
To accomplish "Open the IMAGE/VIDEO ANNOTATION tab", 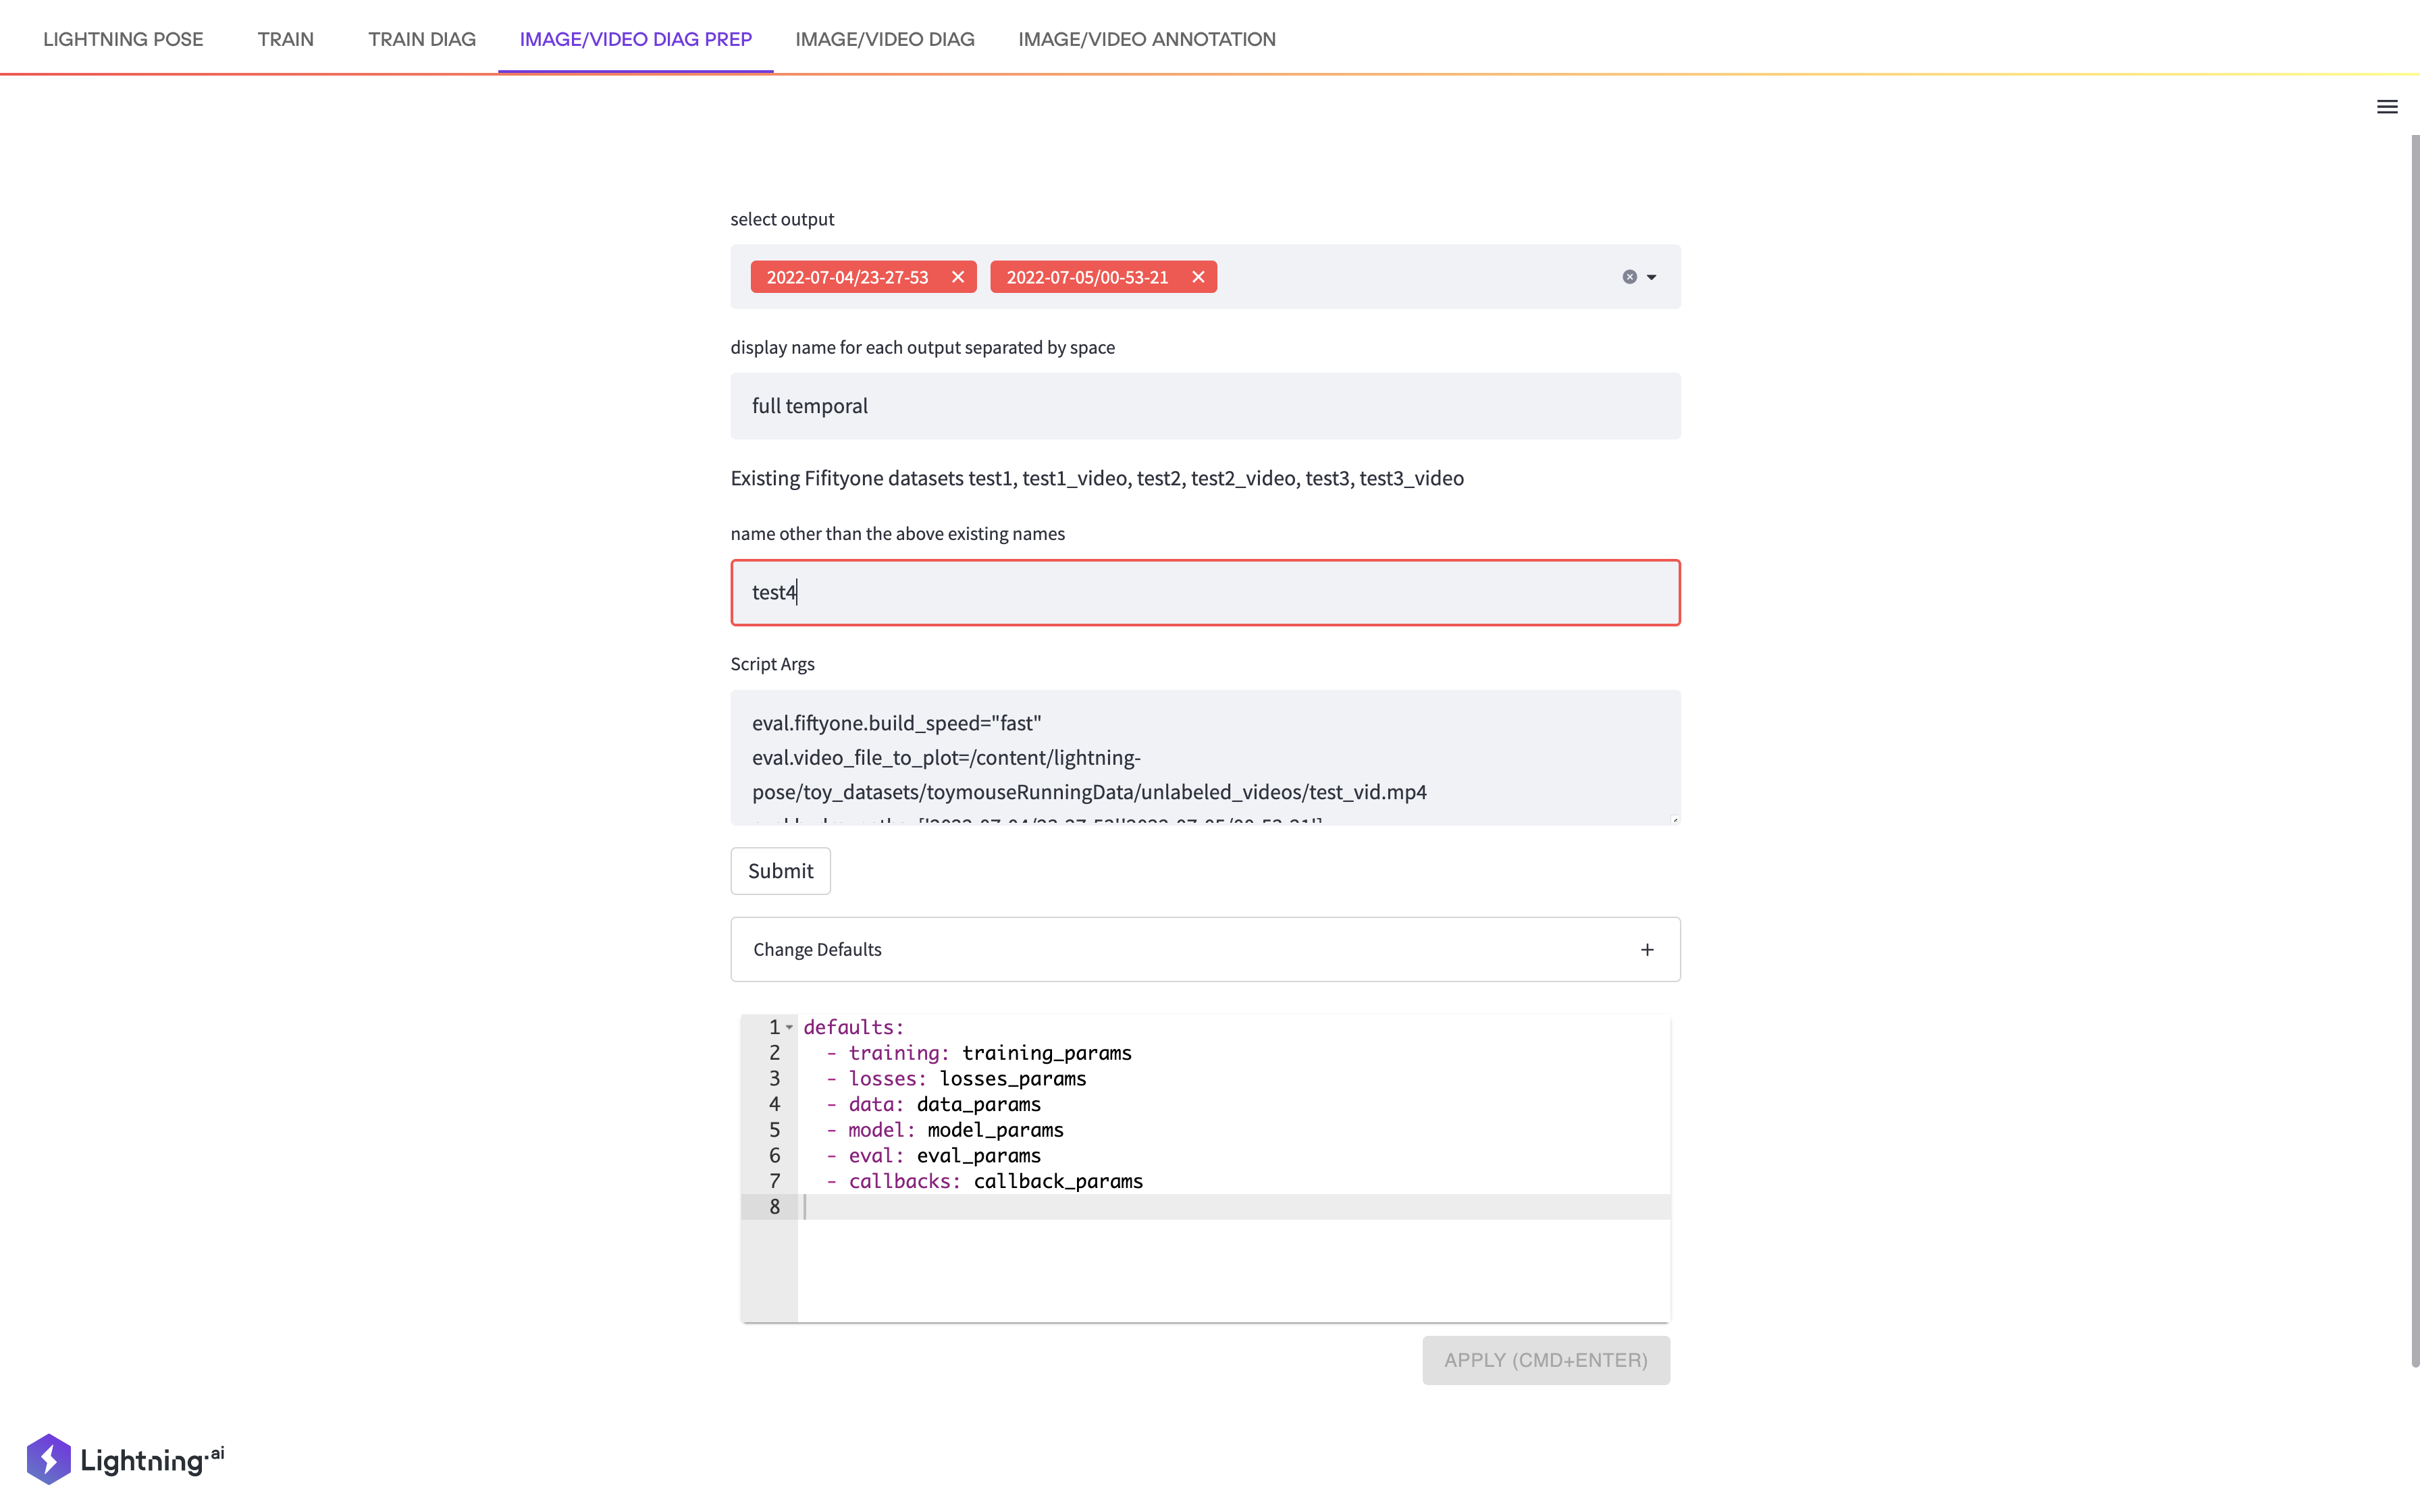I will [x=1146, y=39].
